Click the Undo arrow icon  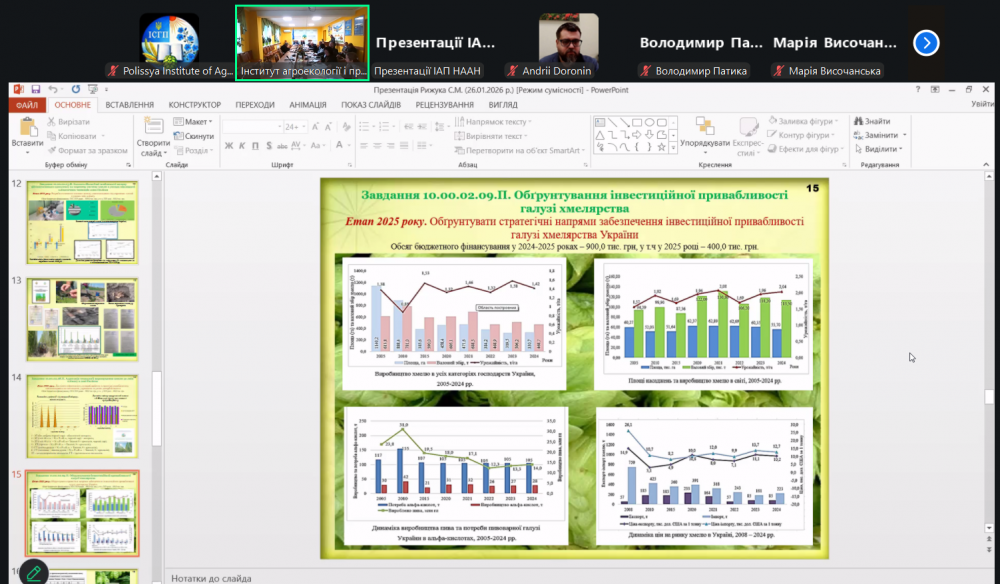coord(51,90)
